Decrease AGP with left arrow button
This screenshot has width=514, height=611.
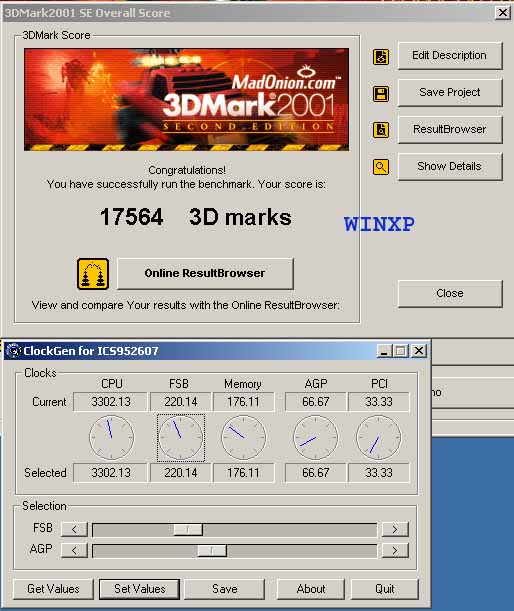click(x=74, y=550)
